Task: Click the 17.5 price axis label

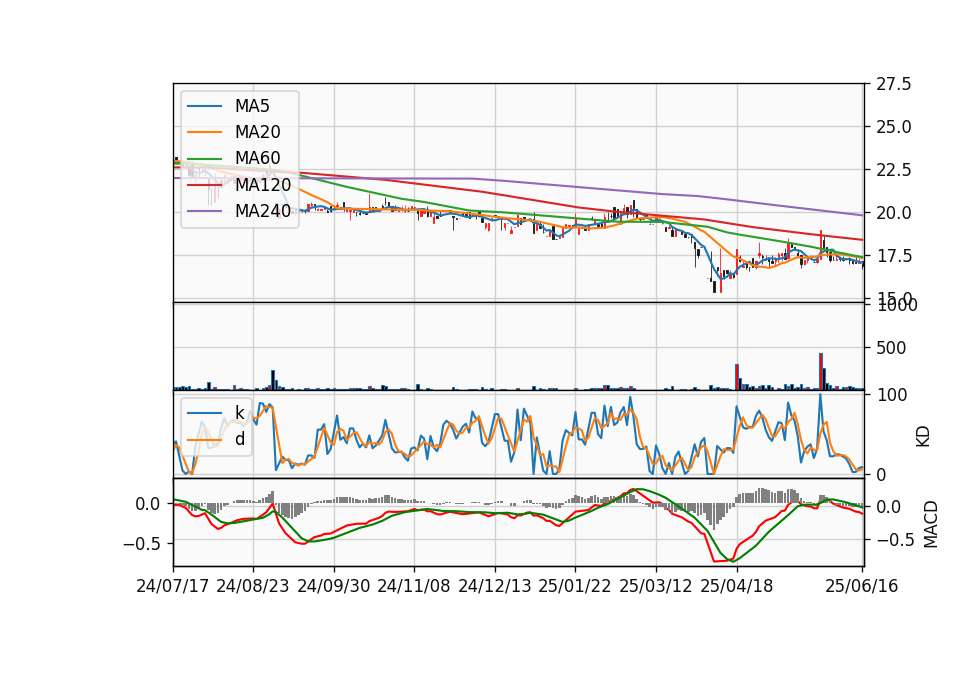Action: click(x=894, y=256)
